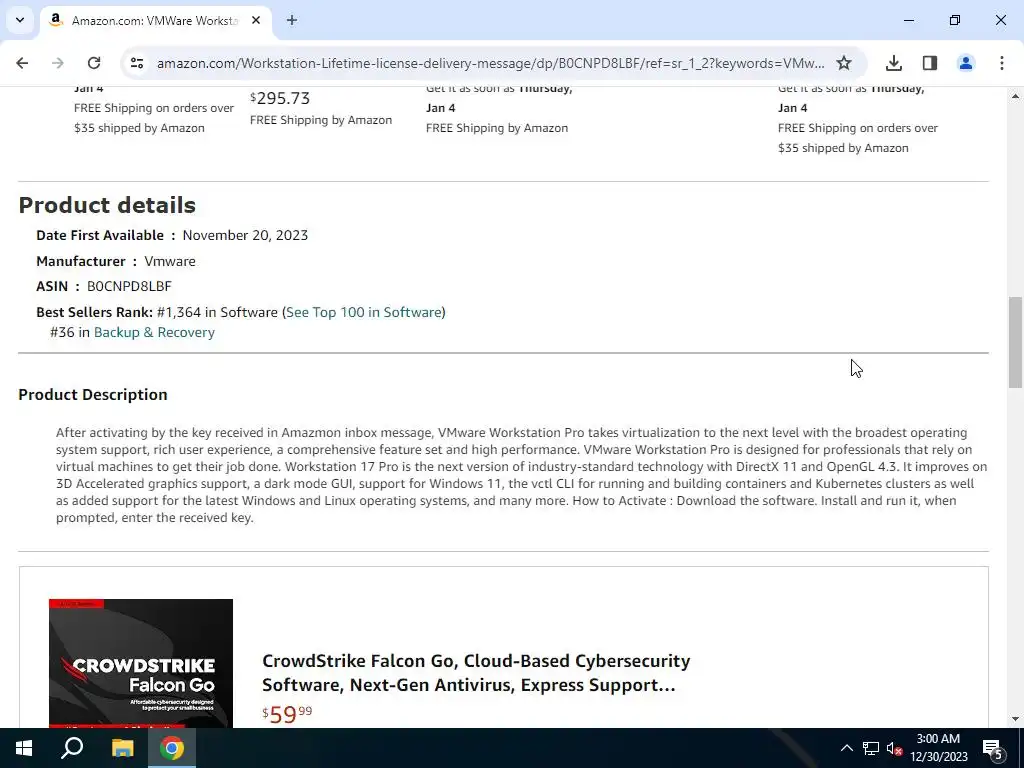Viewport: 1024px width, 768px height.
Task: Click the scrollbar down arrow
Action: pos(1015,720)
